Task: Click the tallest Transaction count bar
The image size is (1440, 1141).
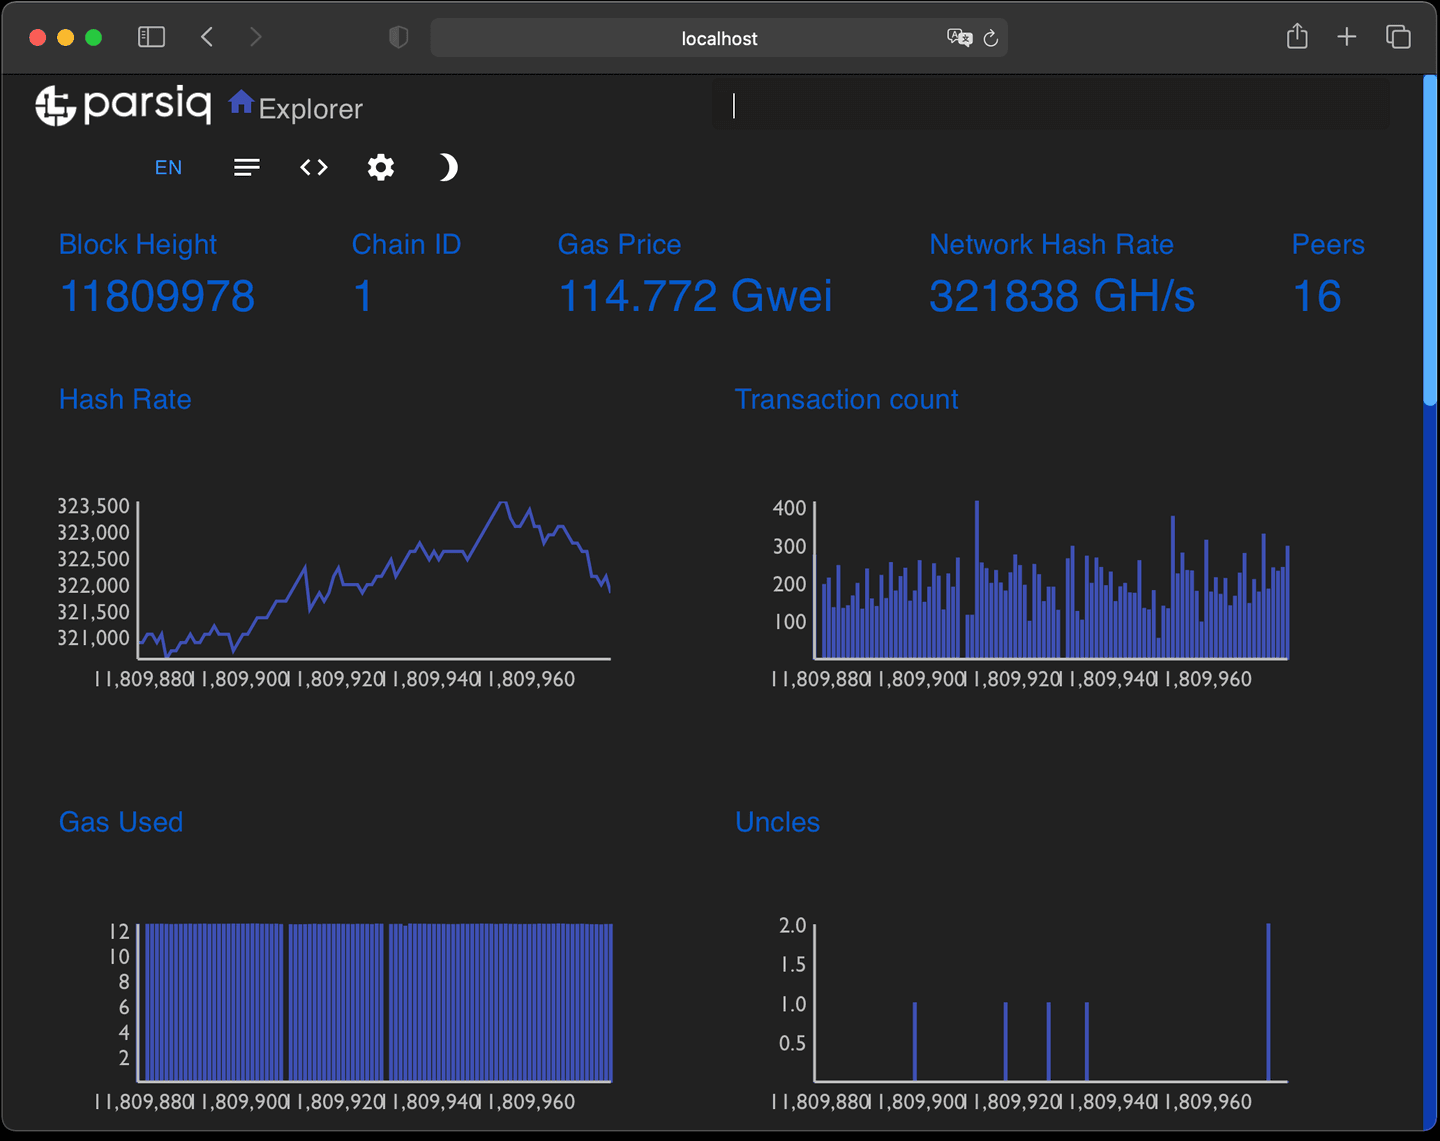Action: [977, 579]
